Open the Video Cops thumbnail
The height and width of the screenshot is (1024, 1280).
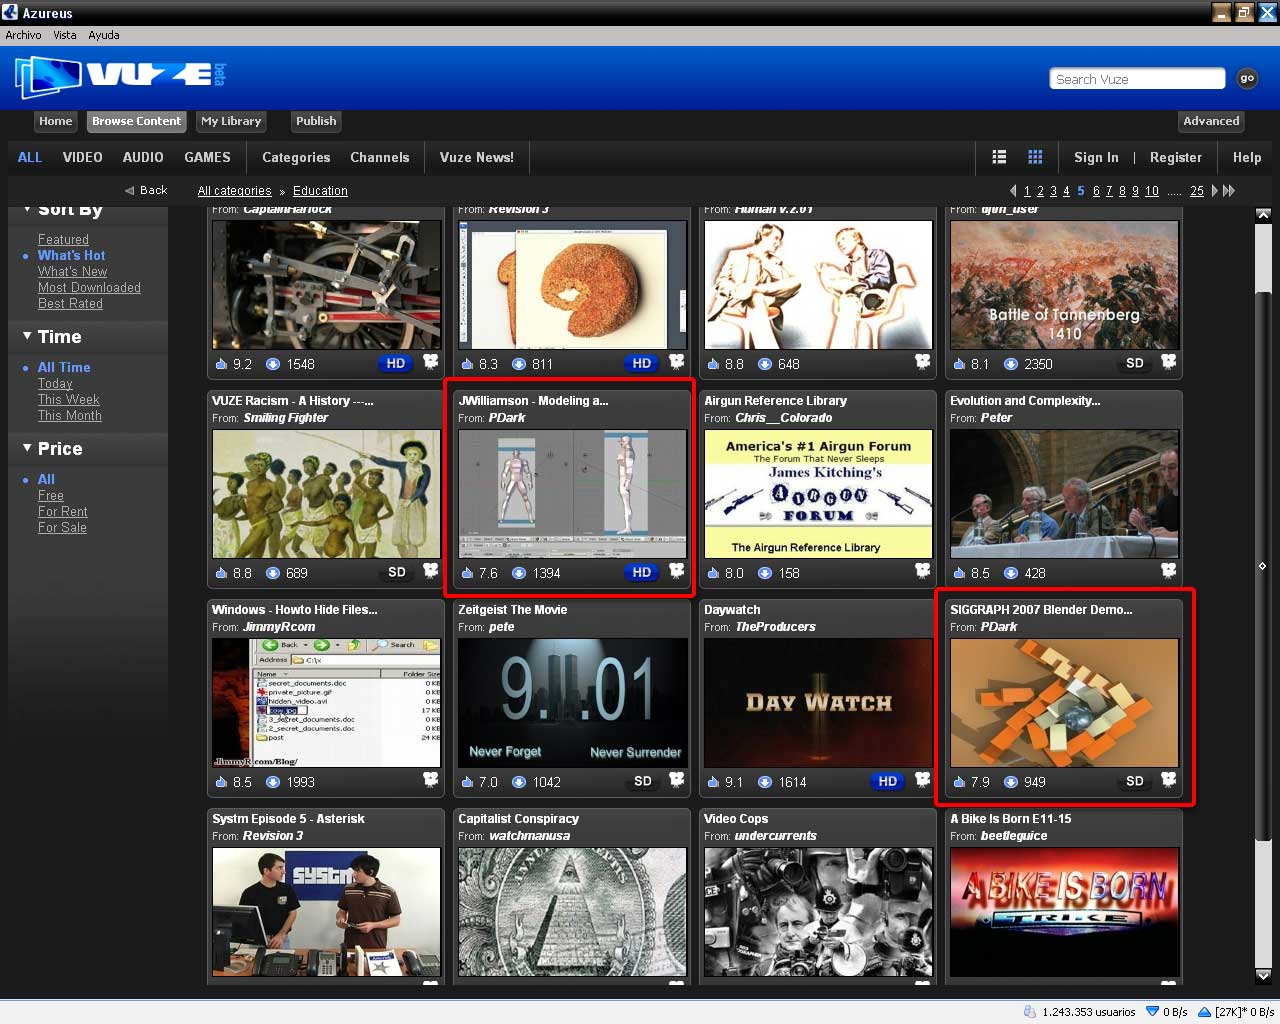(x=818, y=912)
